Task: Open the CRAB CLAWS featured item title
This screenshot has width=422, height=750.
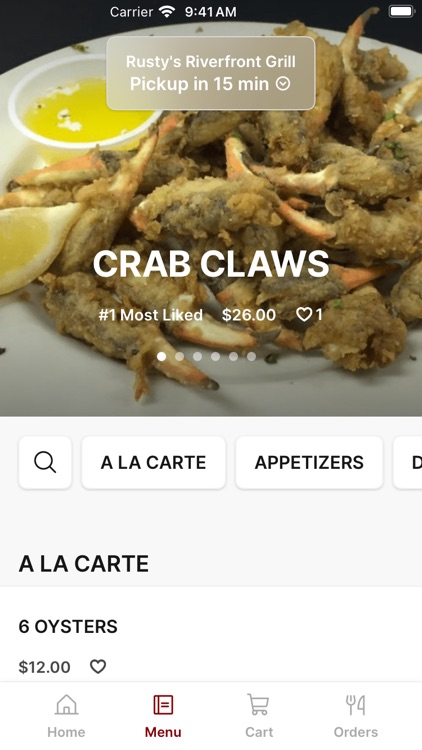Action: [x=211, y=264]
